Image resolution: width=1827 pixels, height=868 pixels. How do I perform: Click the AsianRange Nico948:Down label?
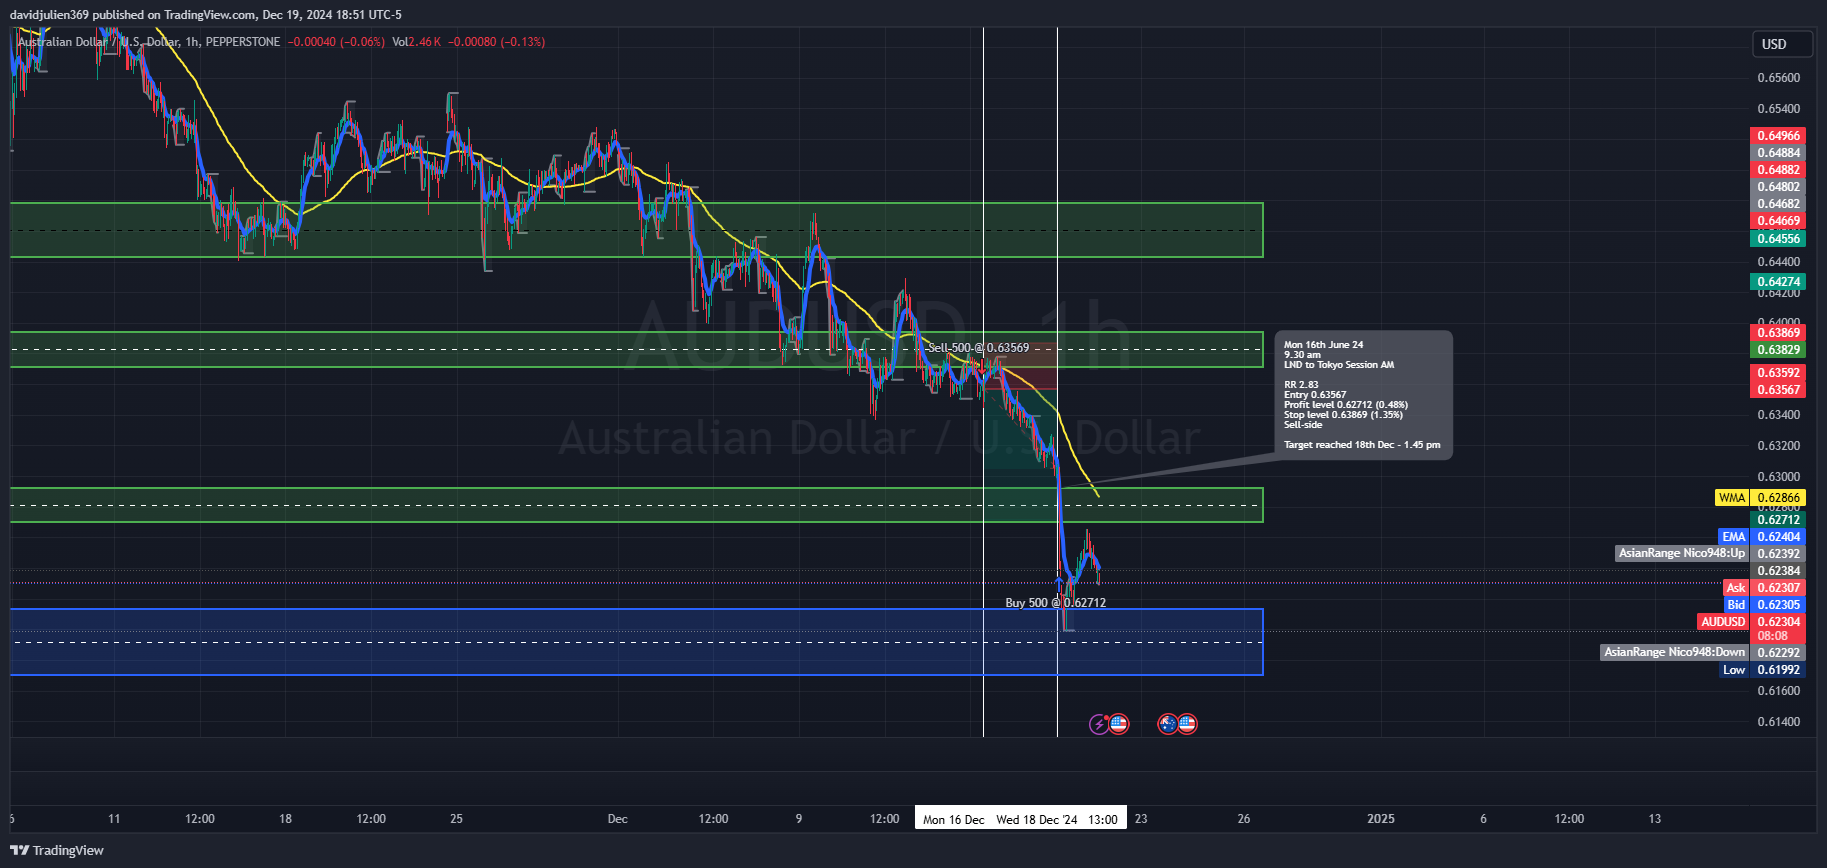click(1675, 652)
